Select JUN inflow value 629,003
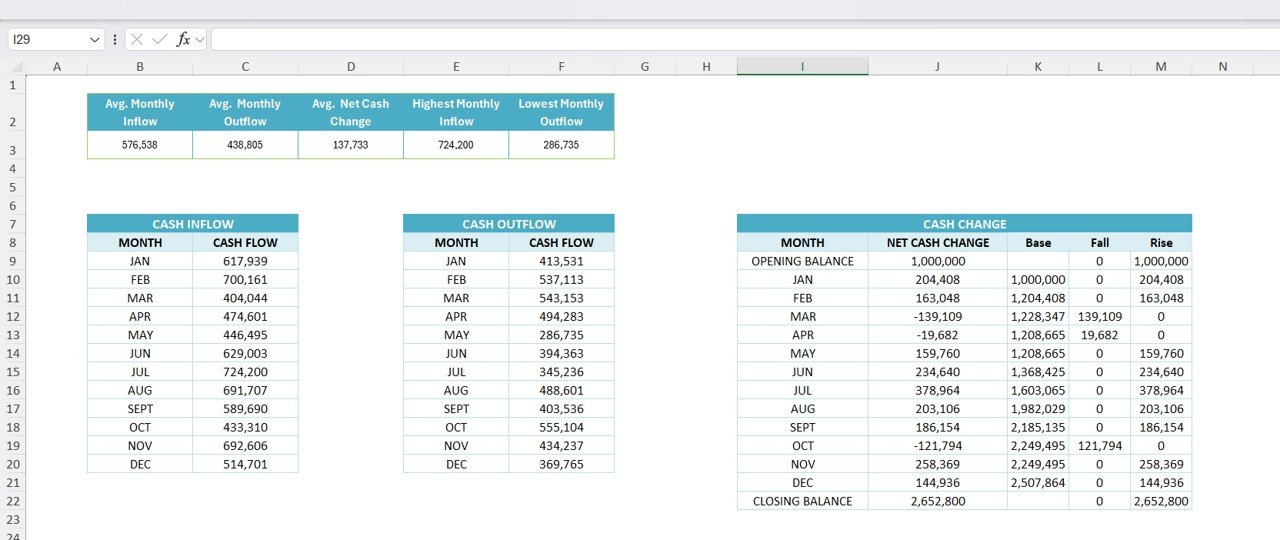Image resolution: width=1280 pixels, height=540 pixels. [x=245, y=353]
